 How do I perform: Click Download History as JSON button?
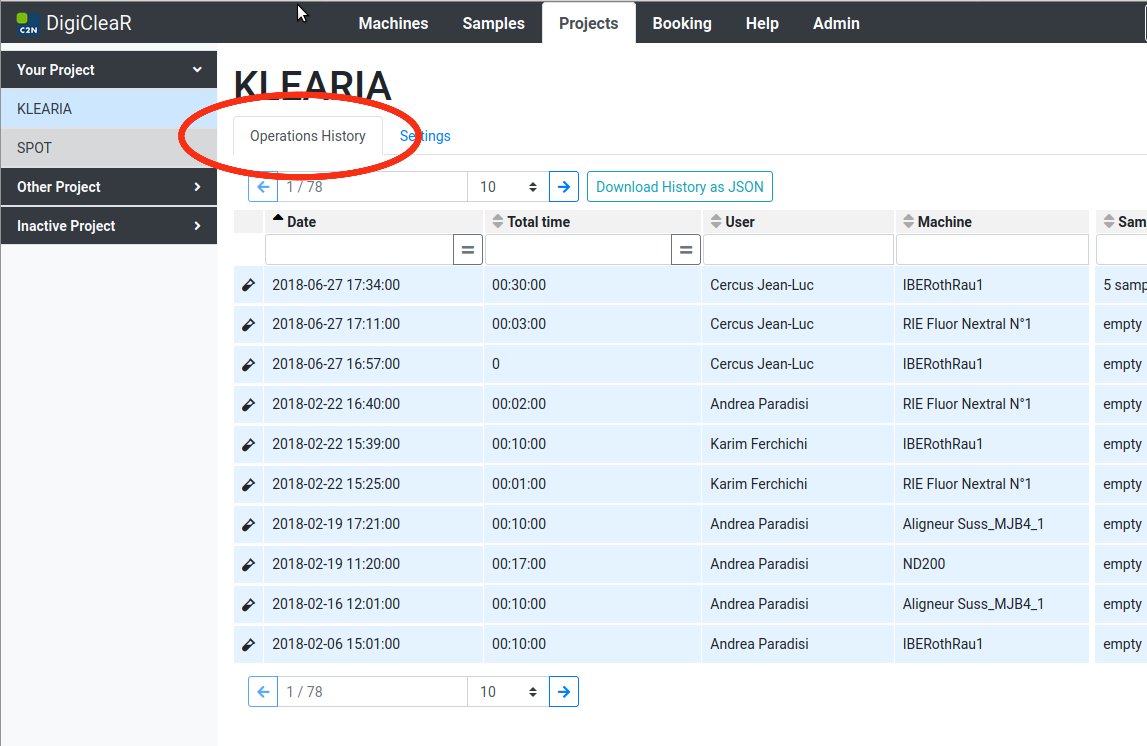pos(679,187)
